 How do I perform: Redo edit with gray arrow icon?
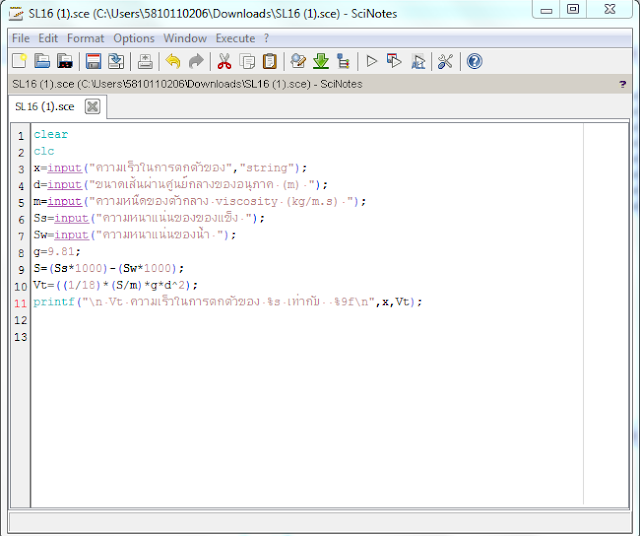[x=196, y=61]
